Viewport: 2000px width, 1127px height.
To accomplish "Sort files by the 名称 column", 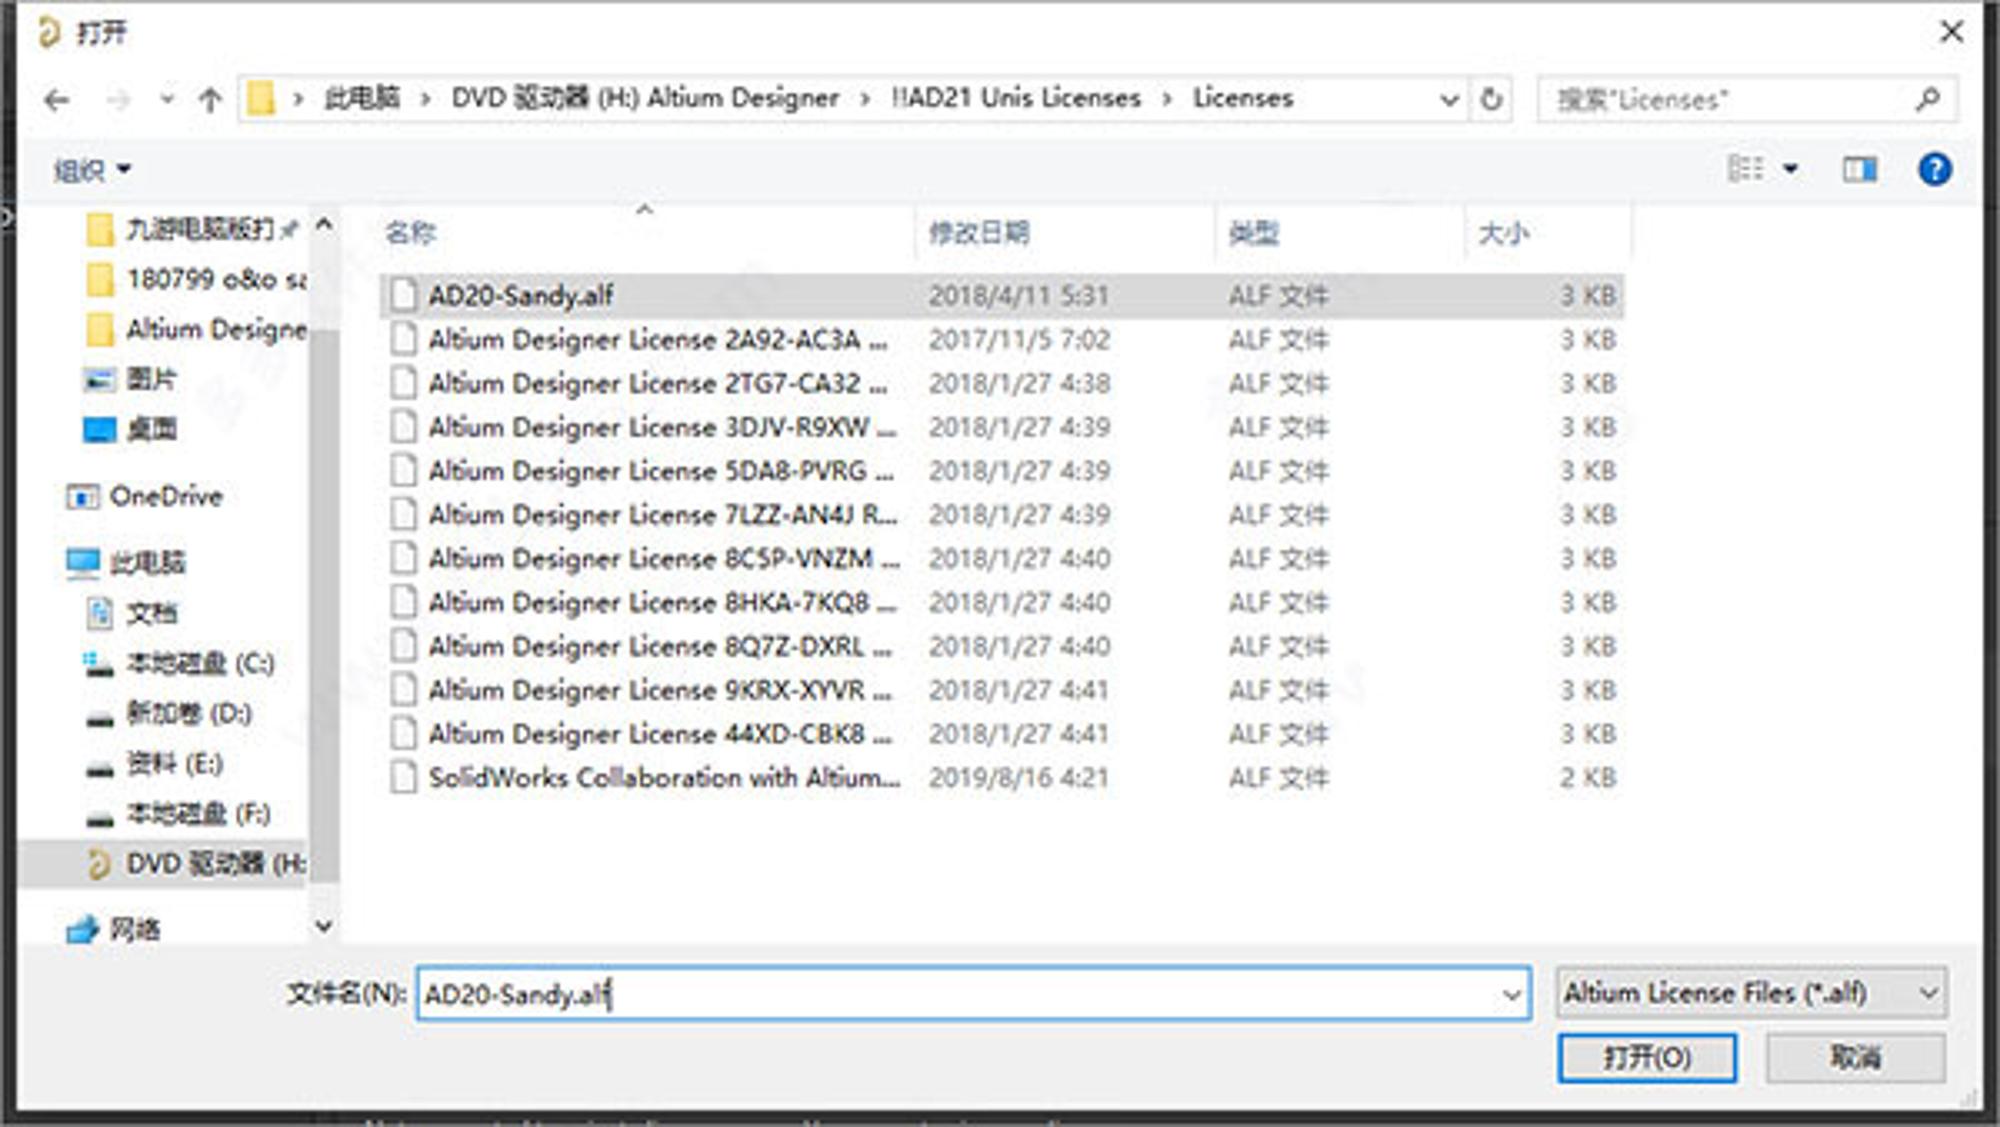I will [411, 232].
